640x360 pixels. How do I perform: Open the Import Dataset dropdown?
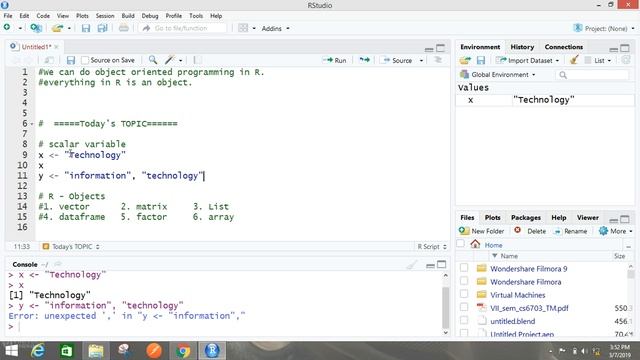(x=527, y=60)
